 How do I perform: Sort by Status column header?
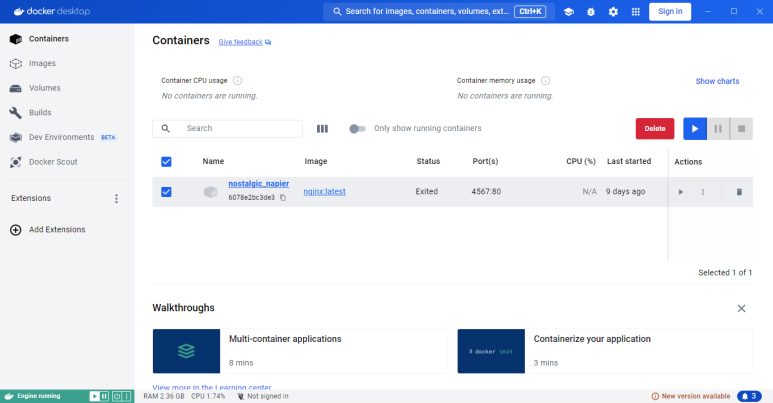428,162
